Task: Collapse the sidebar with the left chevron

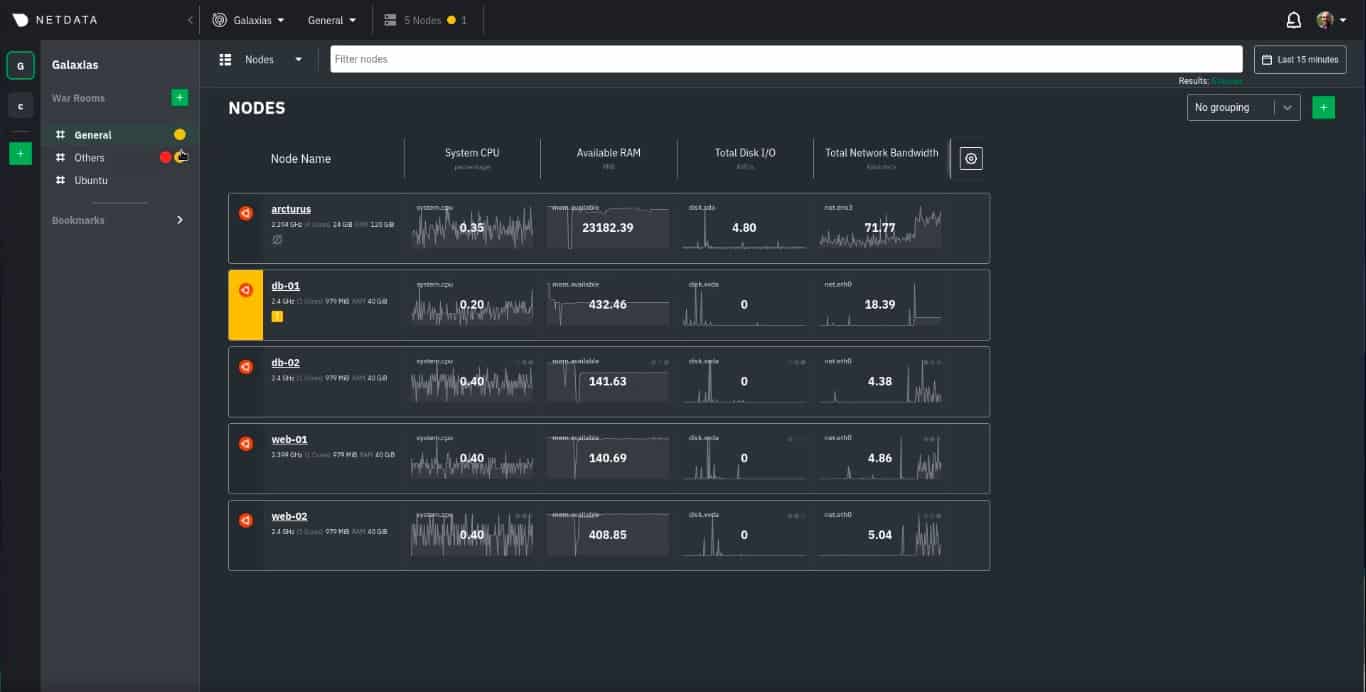Action: tap(190, 20)
